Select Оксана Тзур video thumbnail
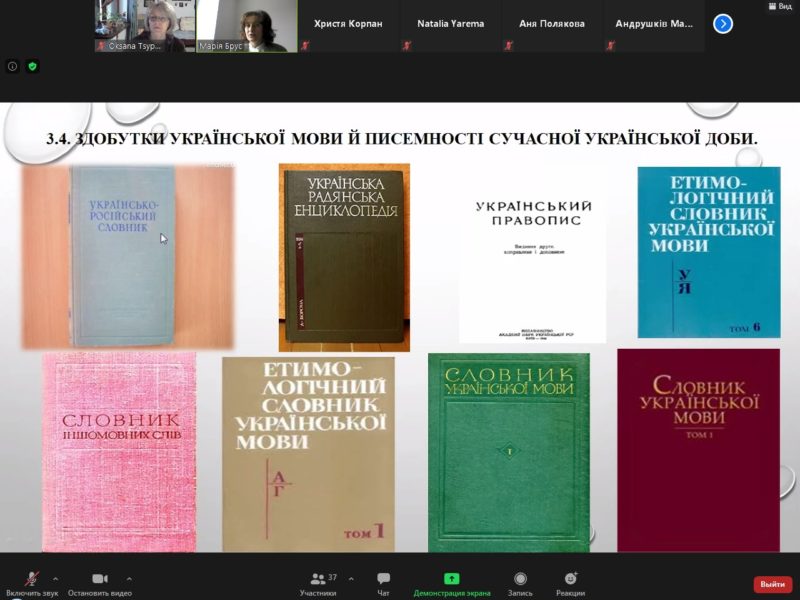Image resolution: width=800 pixels, height=600 pixels. tap(144, 25)
